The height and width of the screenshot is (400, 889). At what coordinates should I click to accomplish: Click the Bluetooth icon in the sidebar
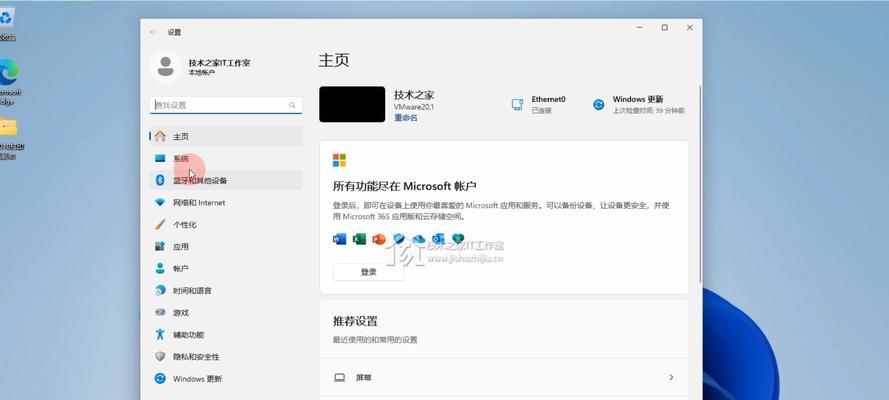160,180
